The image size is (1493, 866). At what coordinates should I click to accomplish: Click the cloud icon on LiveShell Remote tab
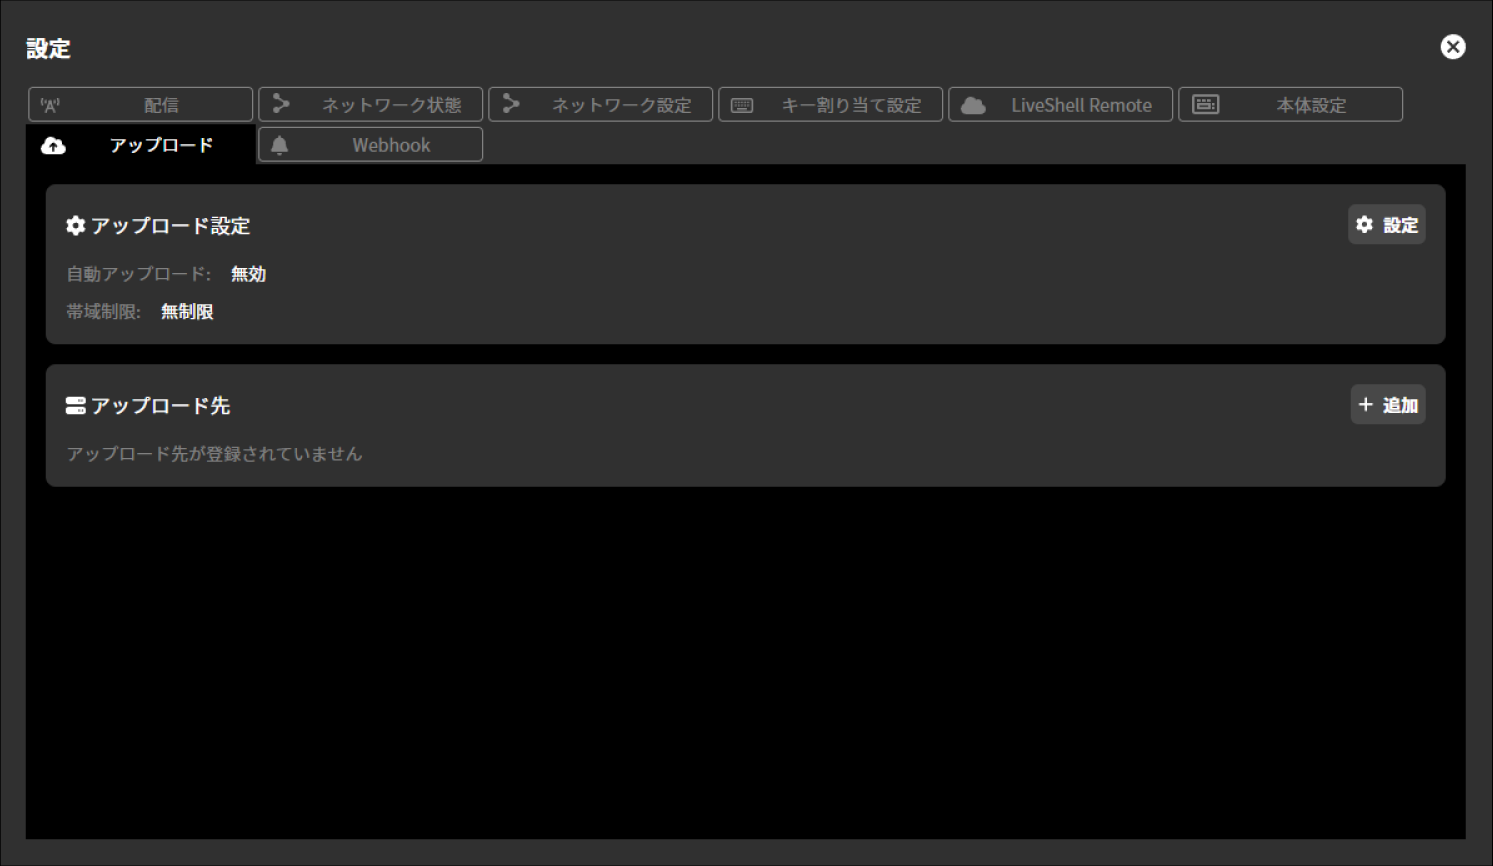tap(973, 105)
